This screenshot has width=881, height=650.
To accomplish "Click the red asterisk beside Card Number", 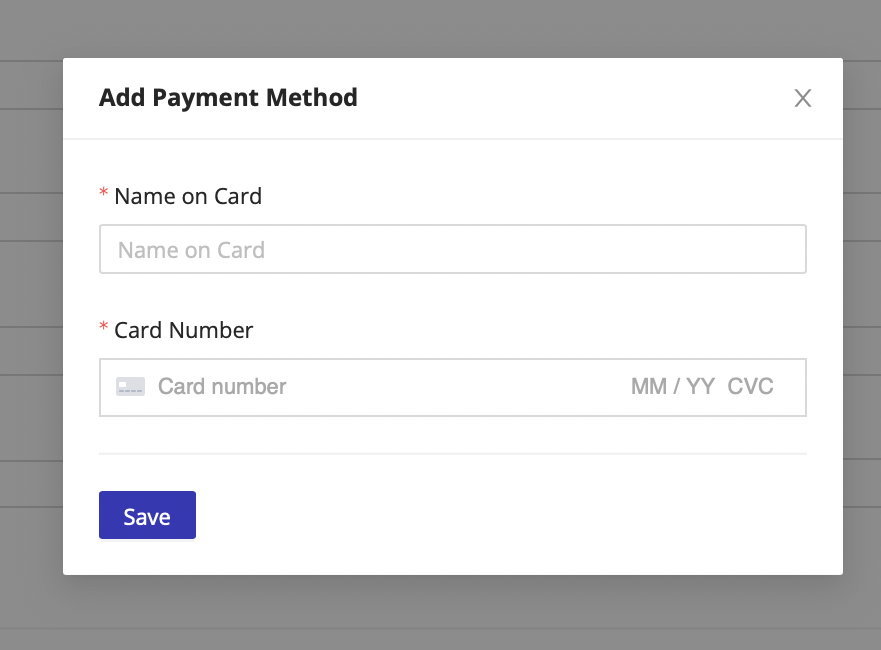I will pyautogui.click(x=103, y=329).
